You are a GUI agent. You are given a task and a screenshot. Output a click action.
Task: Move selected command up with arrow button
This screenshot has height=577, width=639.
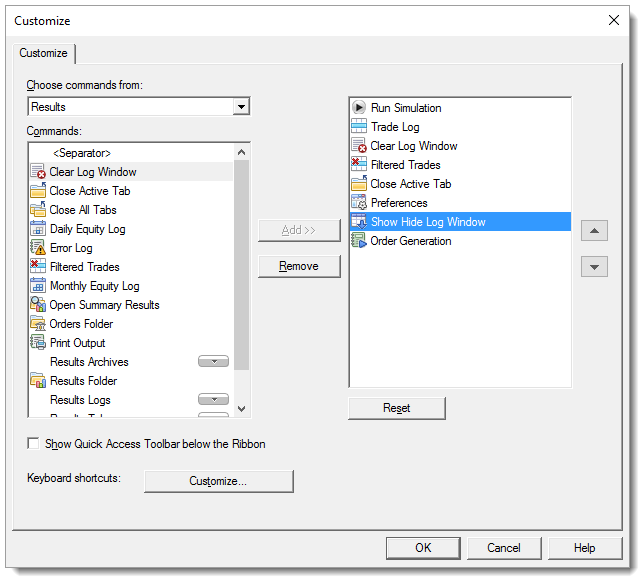pyautogui.click(x=594, y=232)
